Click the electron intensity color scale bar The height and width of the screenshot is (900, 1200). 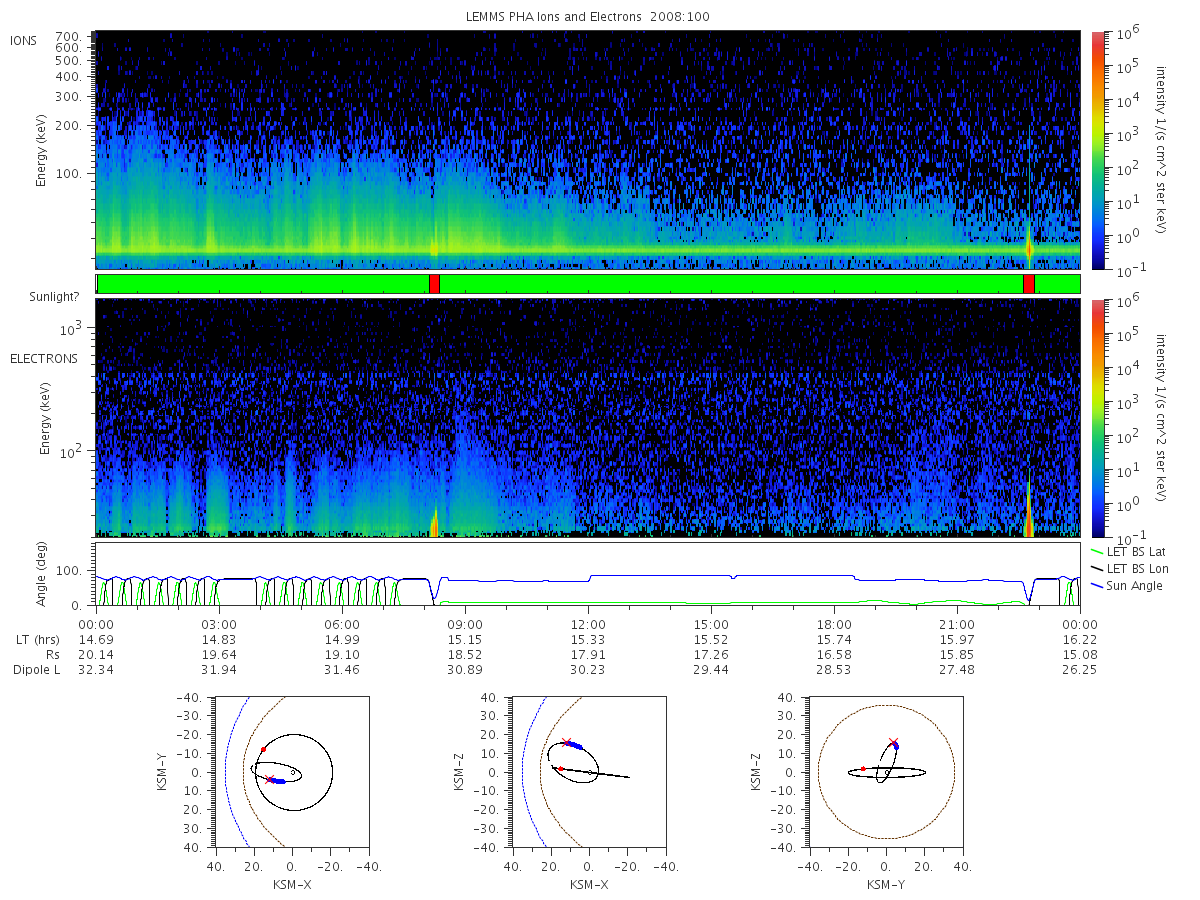[1097, 418]
